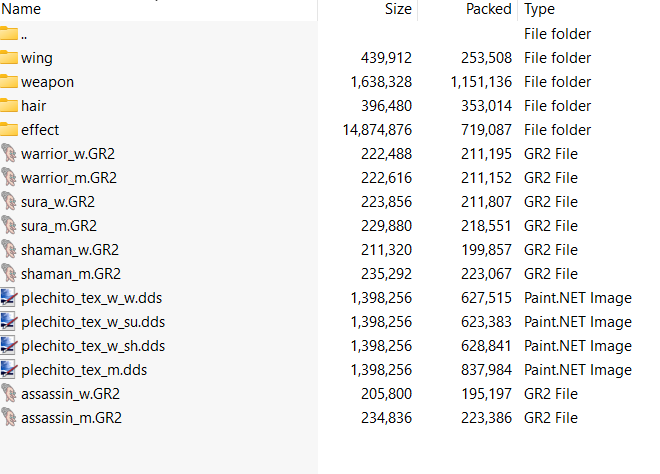Select the effect folder icon
Image resolution: width=660 pixels, height=474 pixels.
[9, 130]
